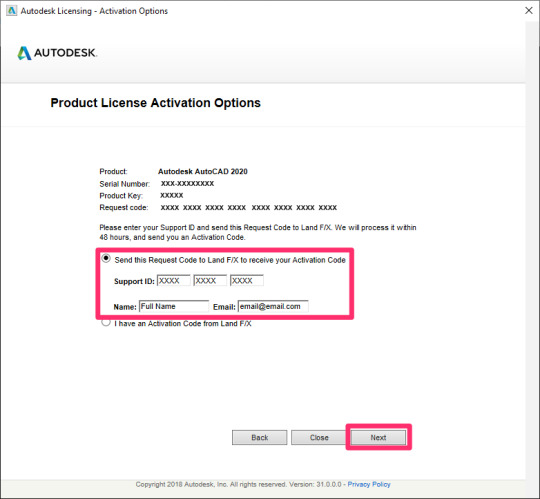Click the Product License Activation Options heading
Image resolution: width=540 pixels, height=499 pixels.
coord(155,103)
